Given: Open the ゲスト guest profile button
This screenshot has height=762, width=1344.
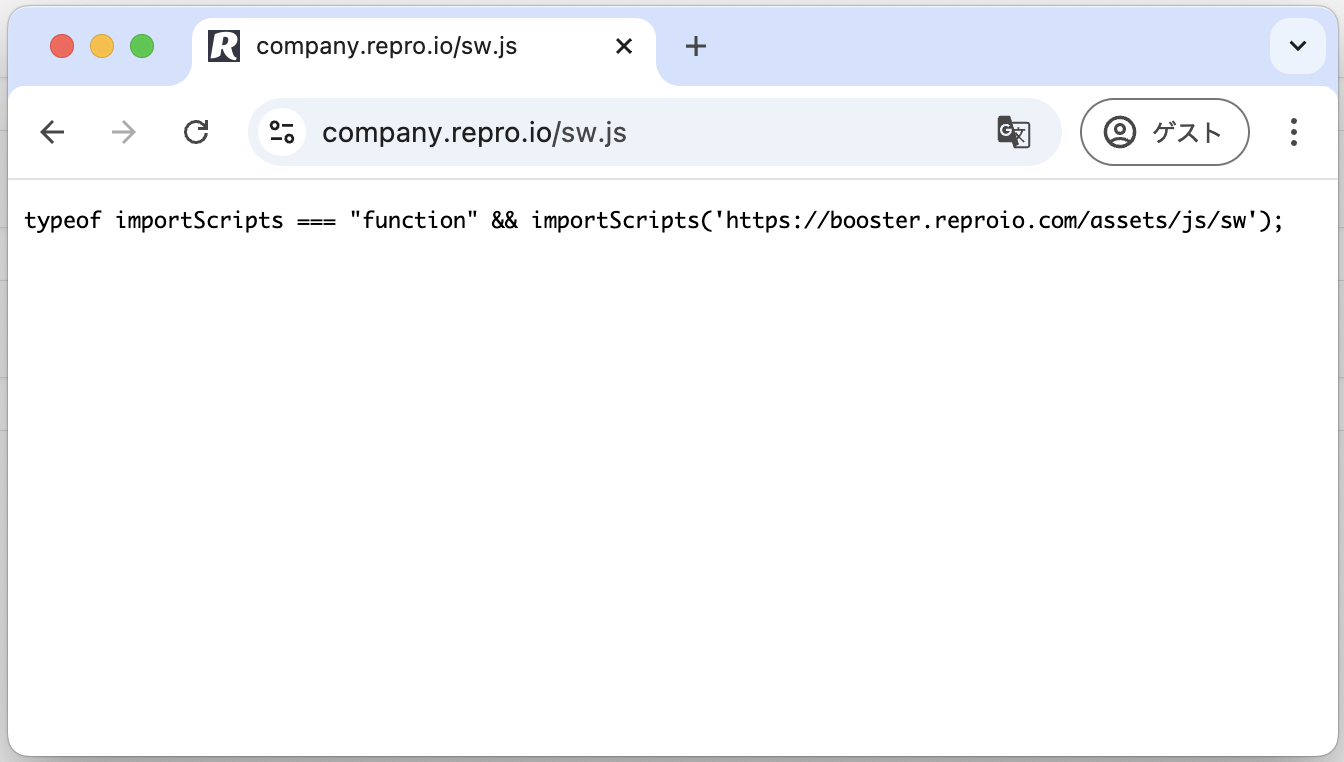Looking at the screenshot, I should (1164, 132).
